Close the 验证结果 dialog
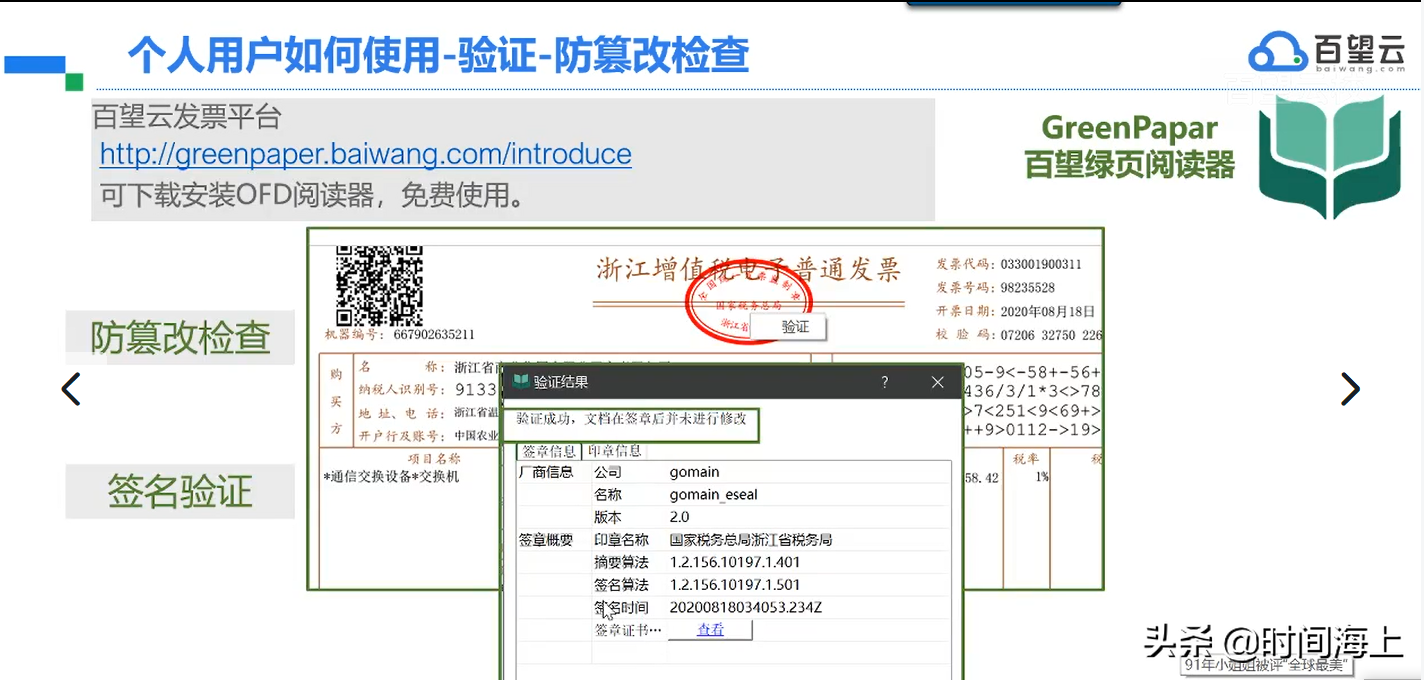The width and height of the screenshot is (1424, 680). pos(937,382)
